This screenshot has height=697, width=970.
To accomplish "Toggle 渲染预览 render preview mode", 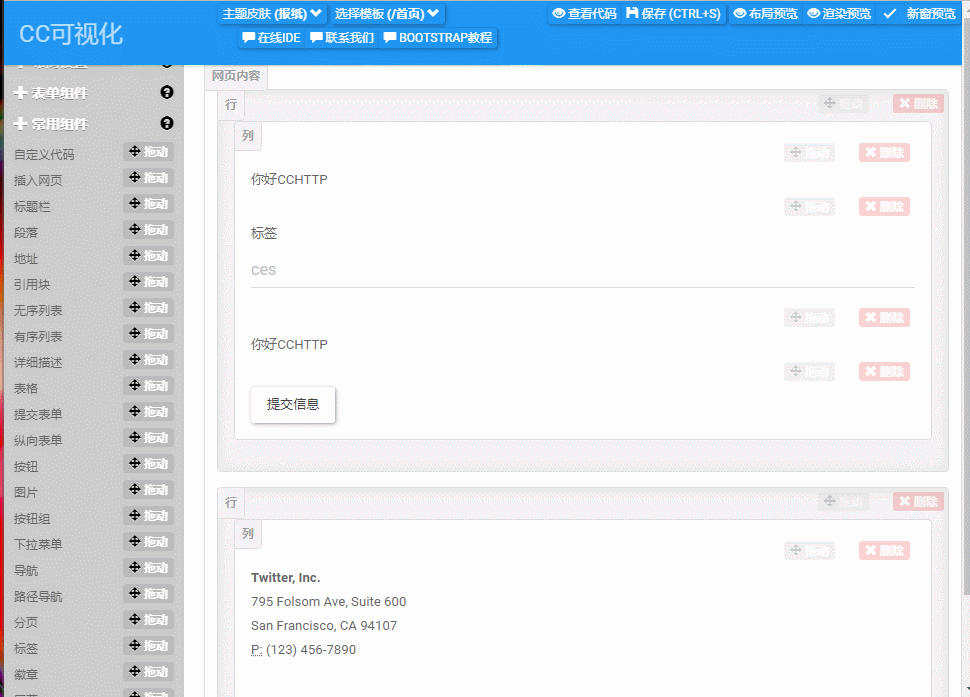I will pyautogui.click(x=839, y=14).
